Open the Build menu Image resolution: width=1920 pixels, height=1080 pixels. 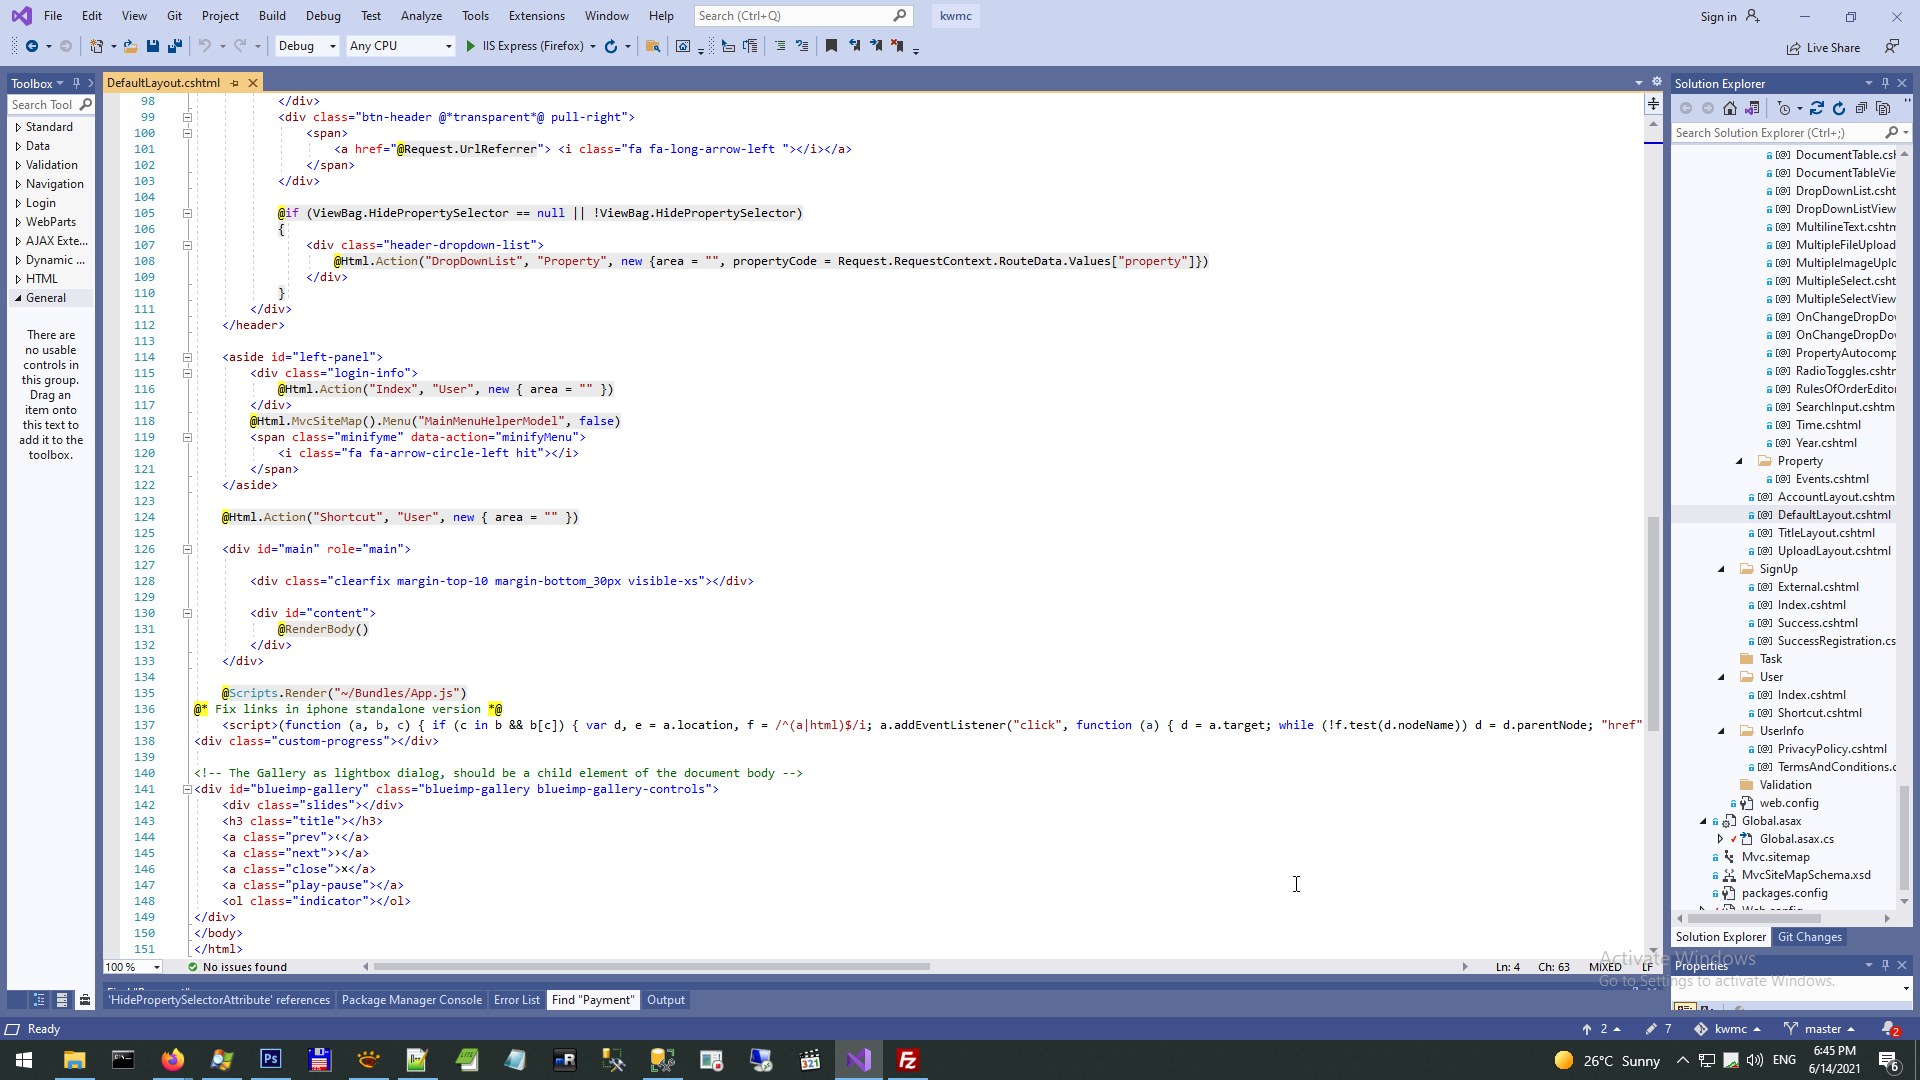click(x=272, y=16)
